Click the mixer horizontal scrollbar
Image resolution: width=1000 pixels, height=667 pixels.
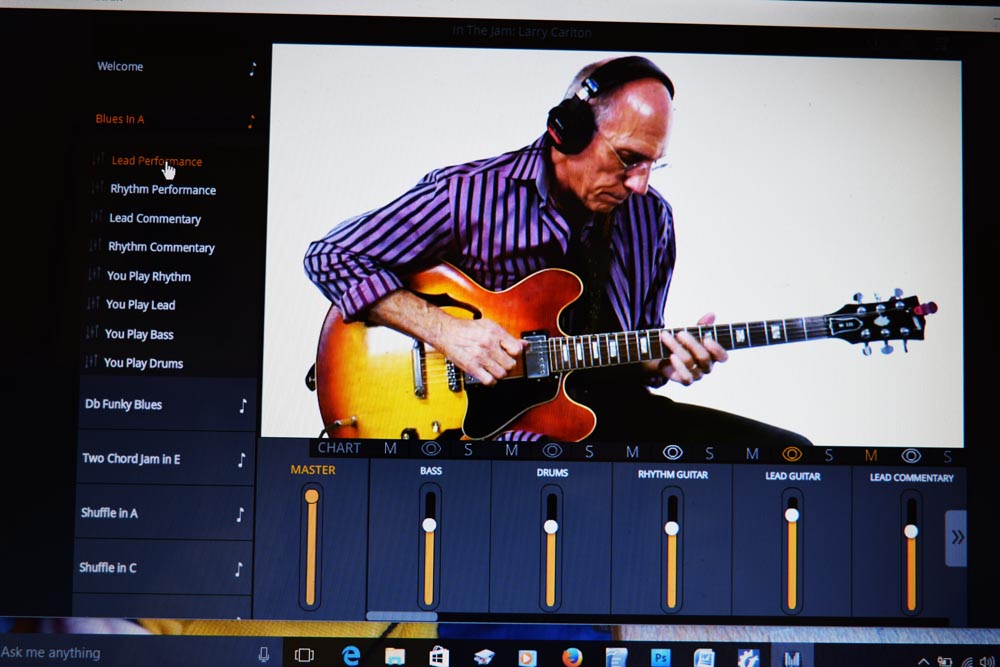(x=402, y=616)
